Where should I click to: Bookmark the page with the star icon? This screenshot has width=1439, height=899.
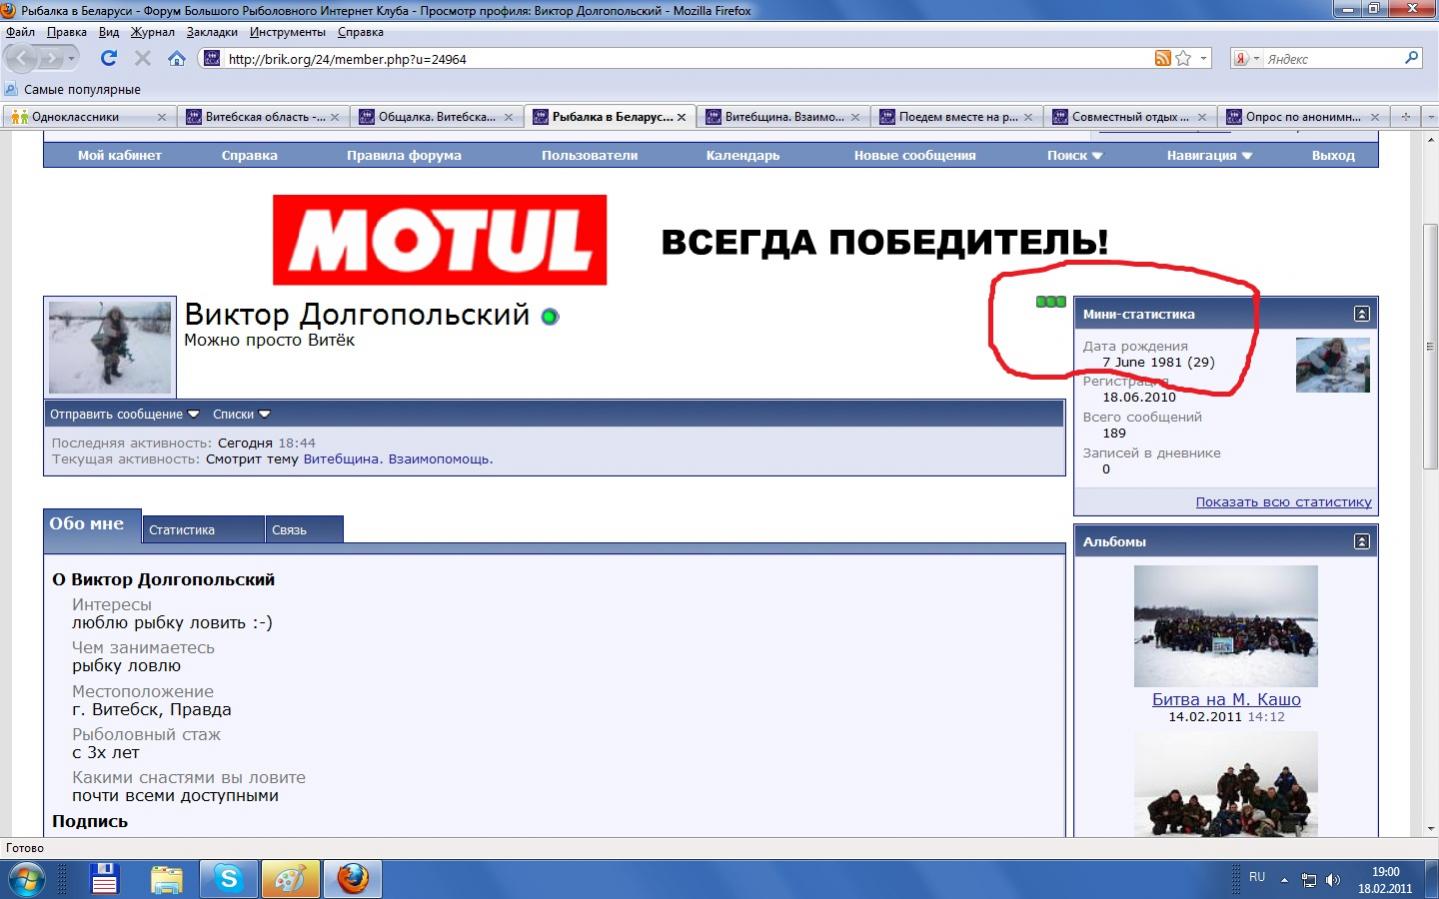(1183, 58)
